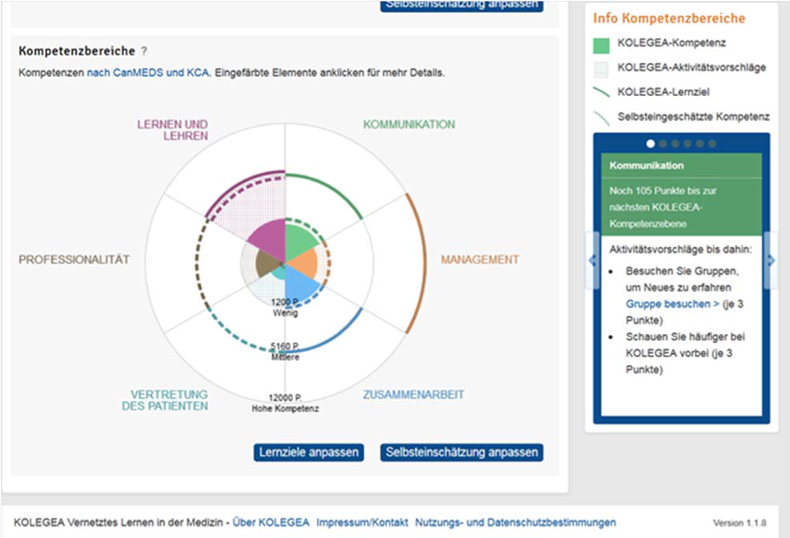Go to next info carousel slide
The height and width of the screenshot is (538, 790).
[769, 260]
